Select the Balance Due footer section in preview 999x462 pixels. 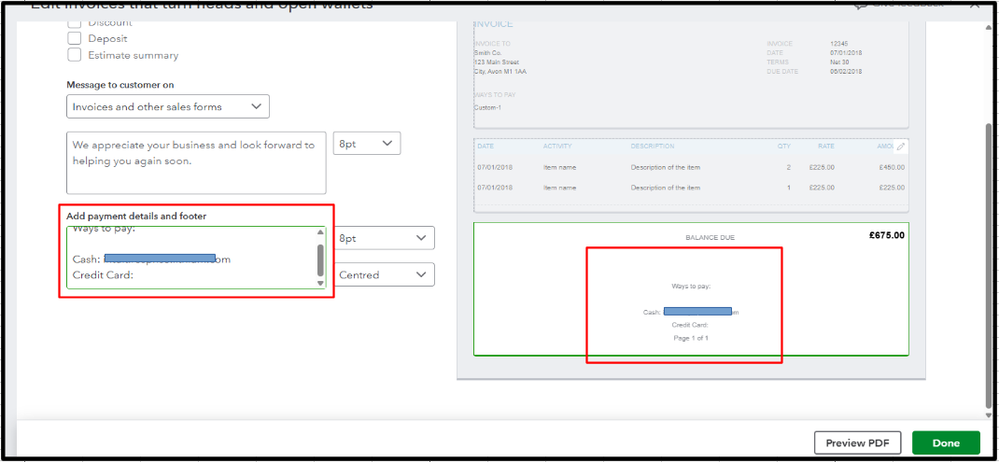point(691,289)
